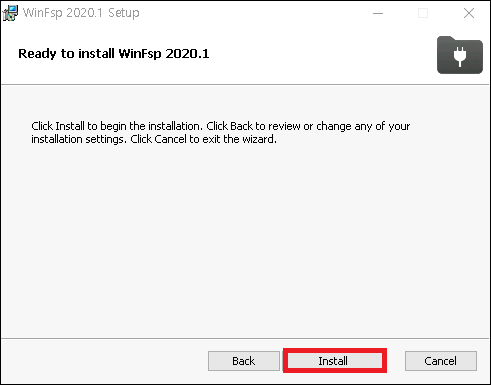The image size is (491, 385).
Task: Click the word "Back" in the instructions
Action: 241,126
